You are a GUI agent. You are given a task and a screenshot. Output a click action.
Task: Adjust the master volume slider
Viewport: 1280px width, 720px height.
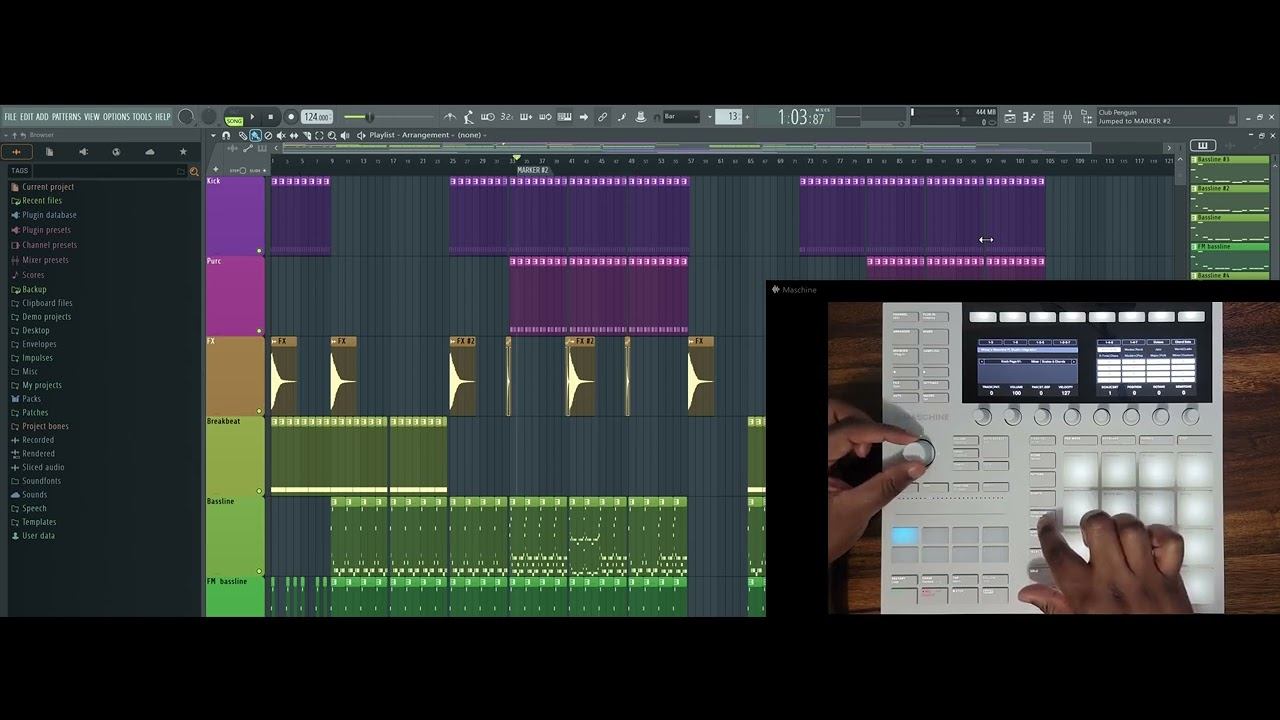[x=369, y=117]
